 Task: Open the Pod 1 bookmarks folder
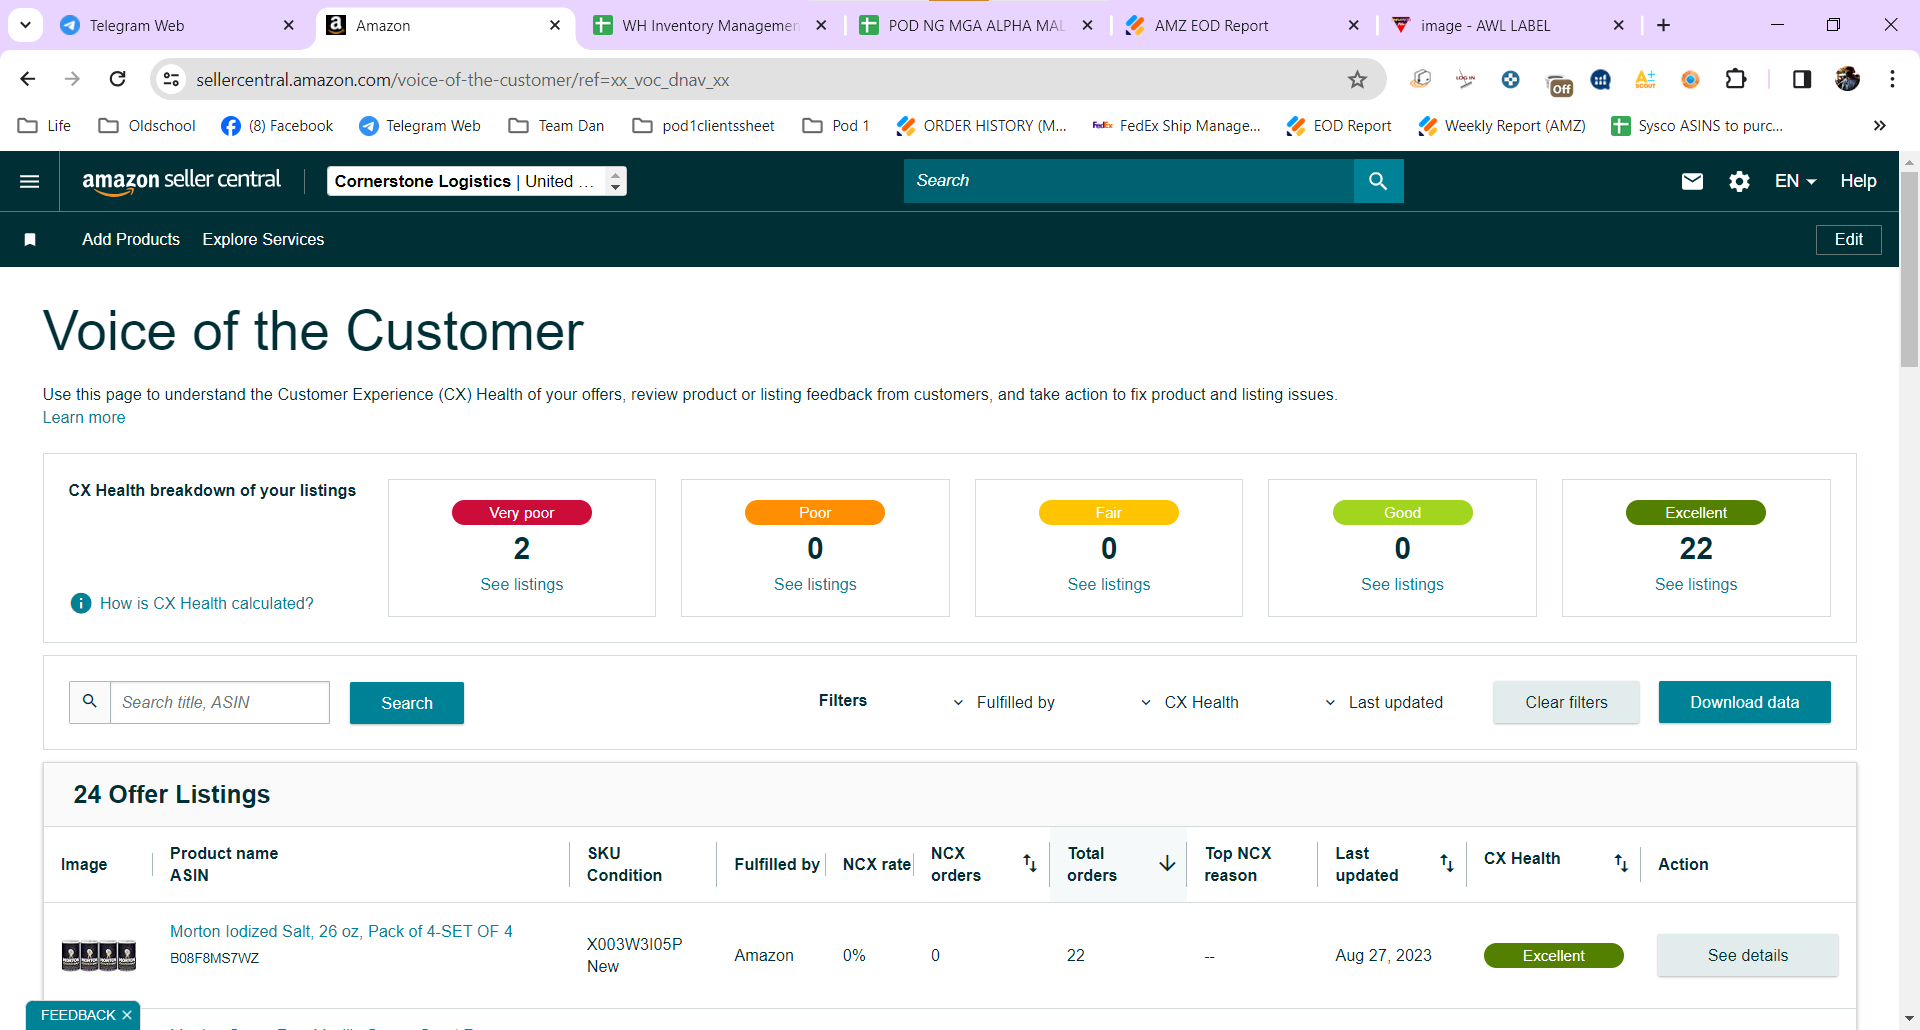pos(836,125)
